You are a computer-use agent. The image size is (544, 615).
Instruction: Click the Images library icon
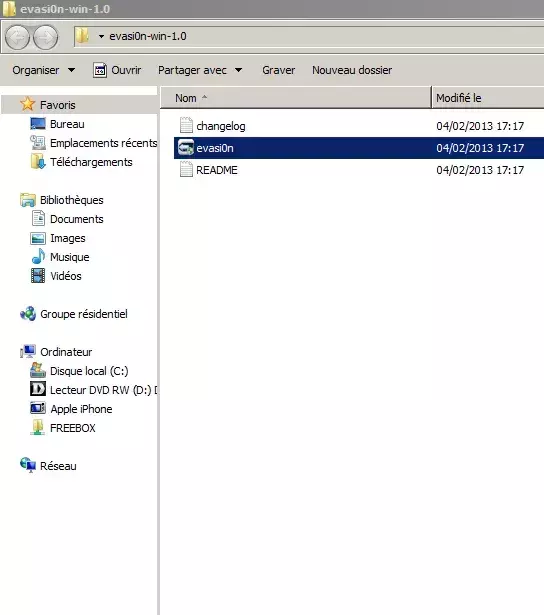click(38, 238)
